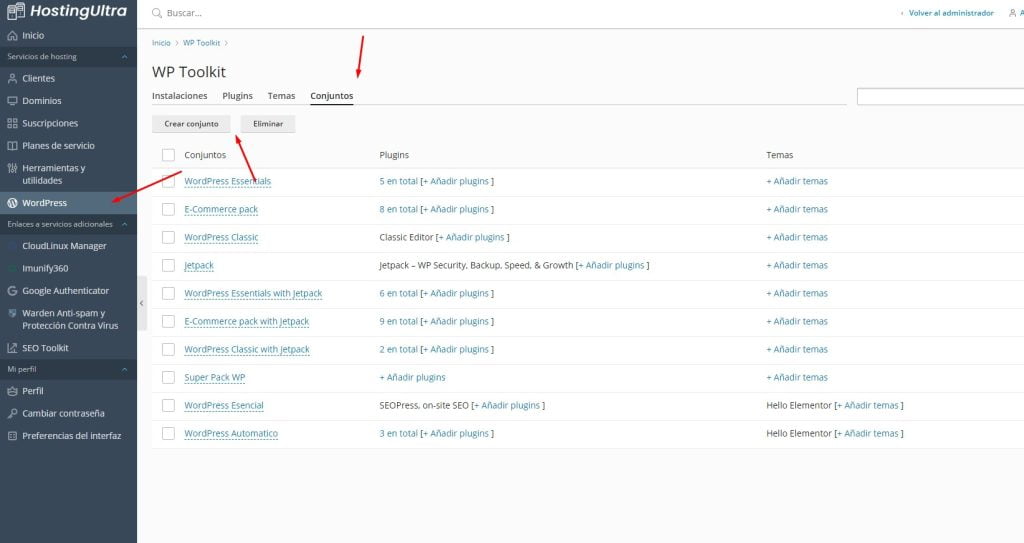Click Añadir plugins in Jetpack row
Image resolution: width=1024 pixels, height=543 pixels.
click(x=612, y=265)
